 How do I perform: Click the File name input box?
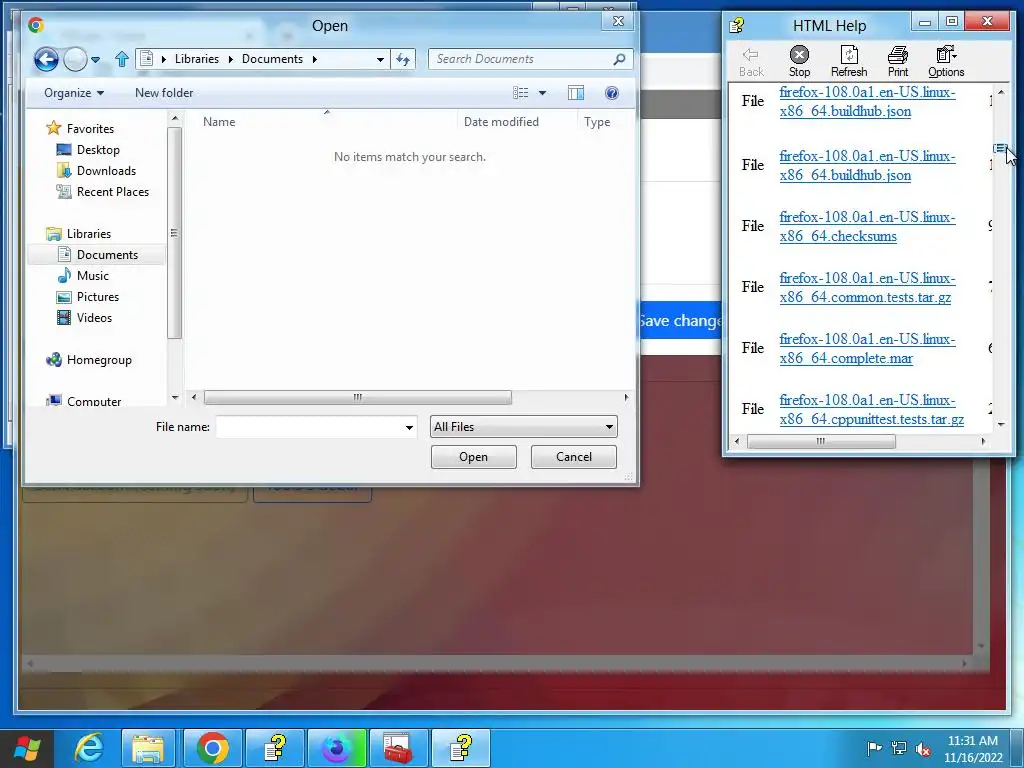click(309, 427)
